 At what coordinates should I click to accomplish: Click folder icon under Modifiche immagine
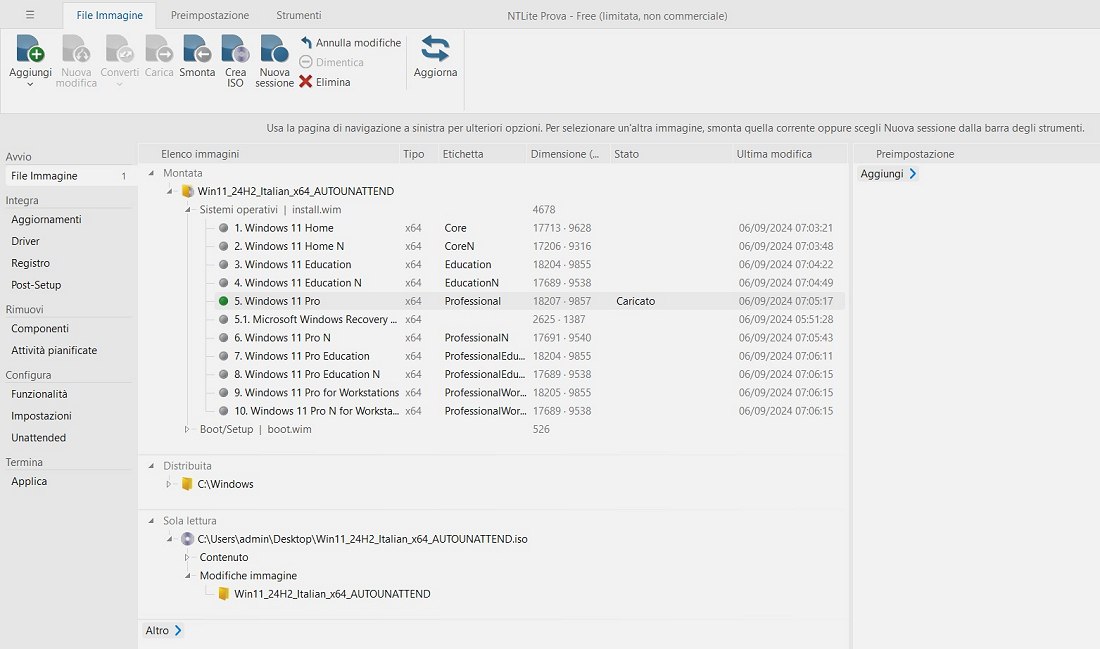224,594
